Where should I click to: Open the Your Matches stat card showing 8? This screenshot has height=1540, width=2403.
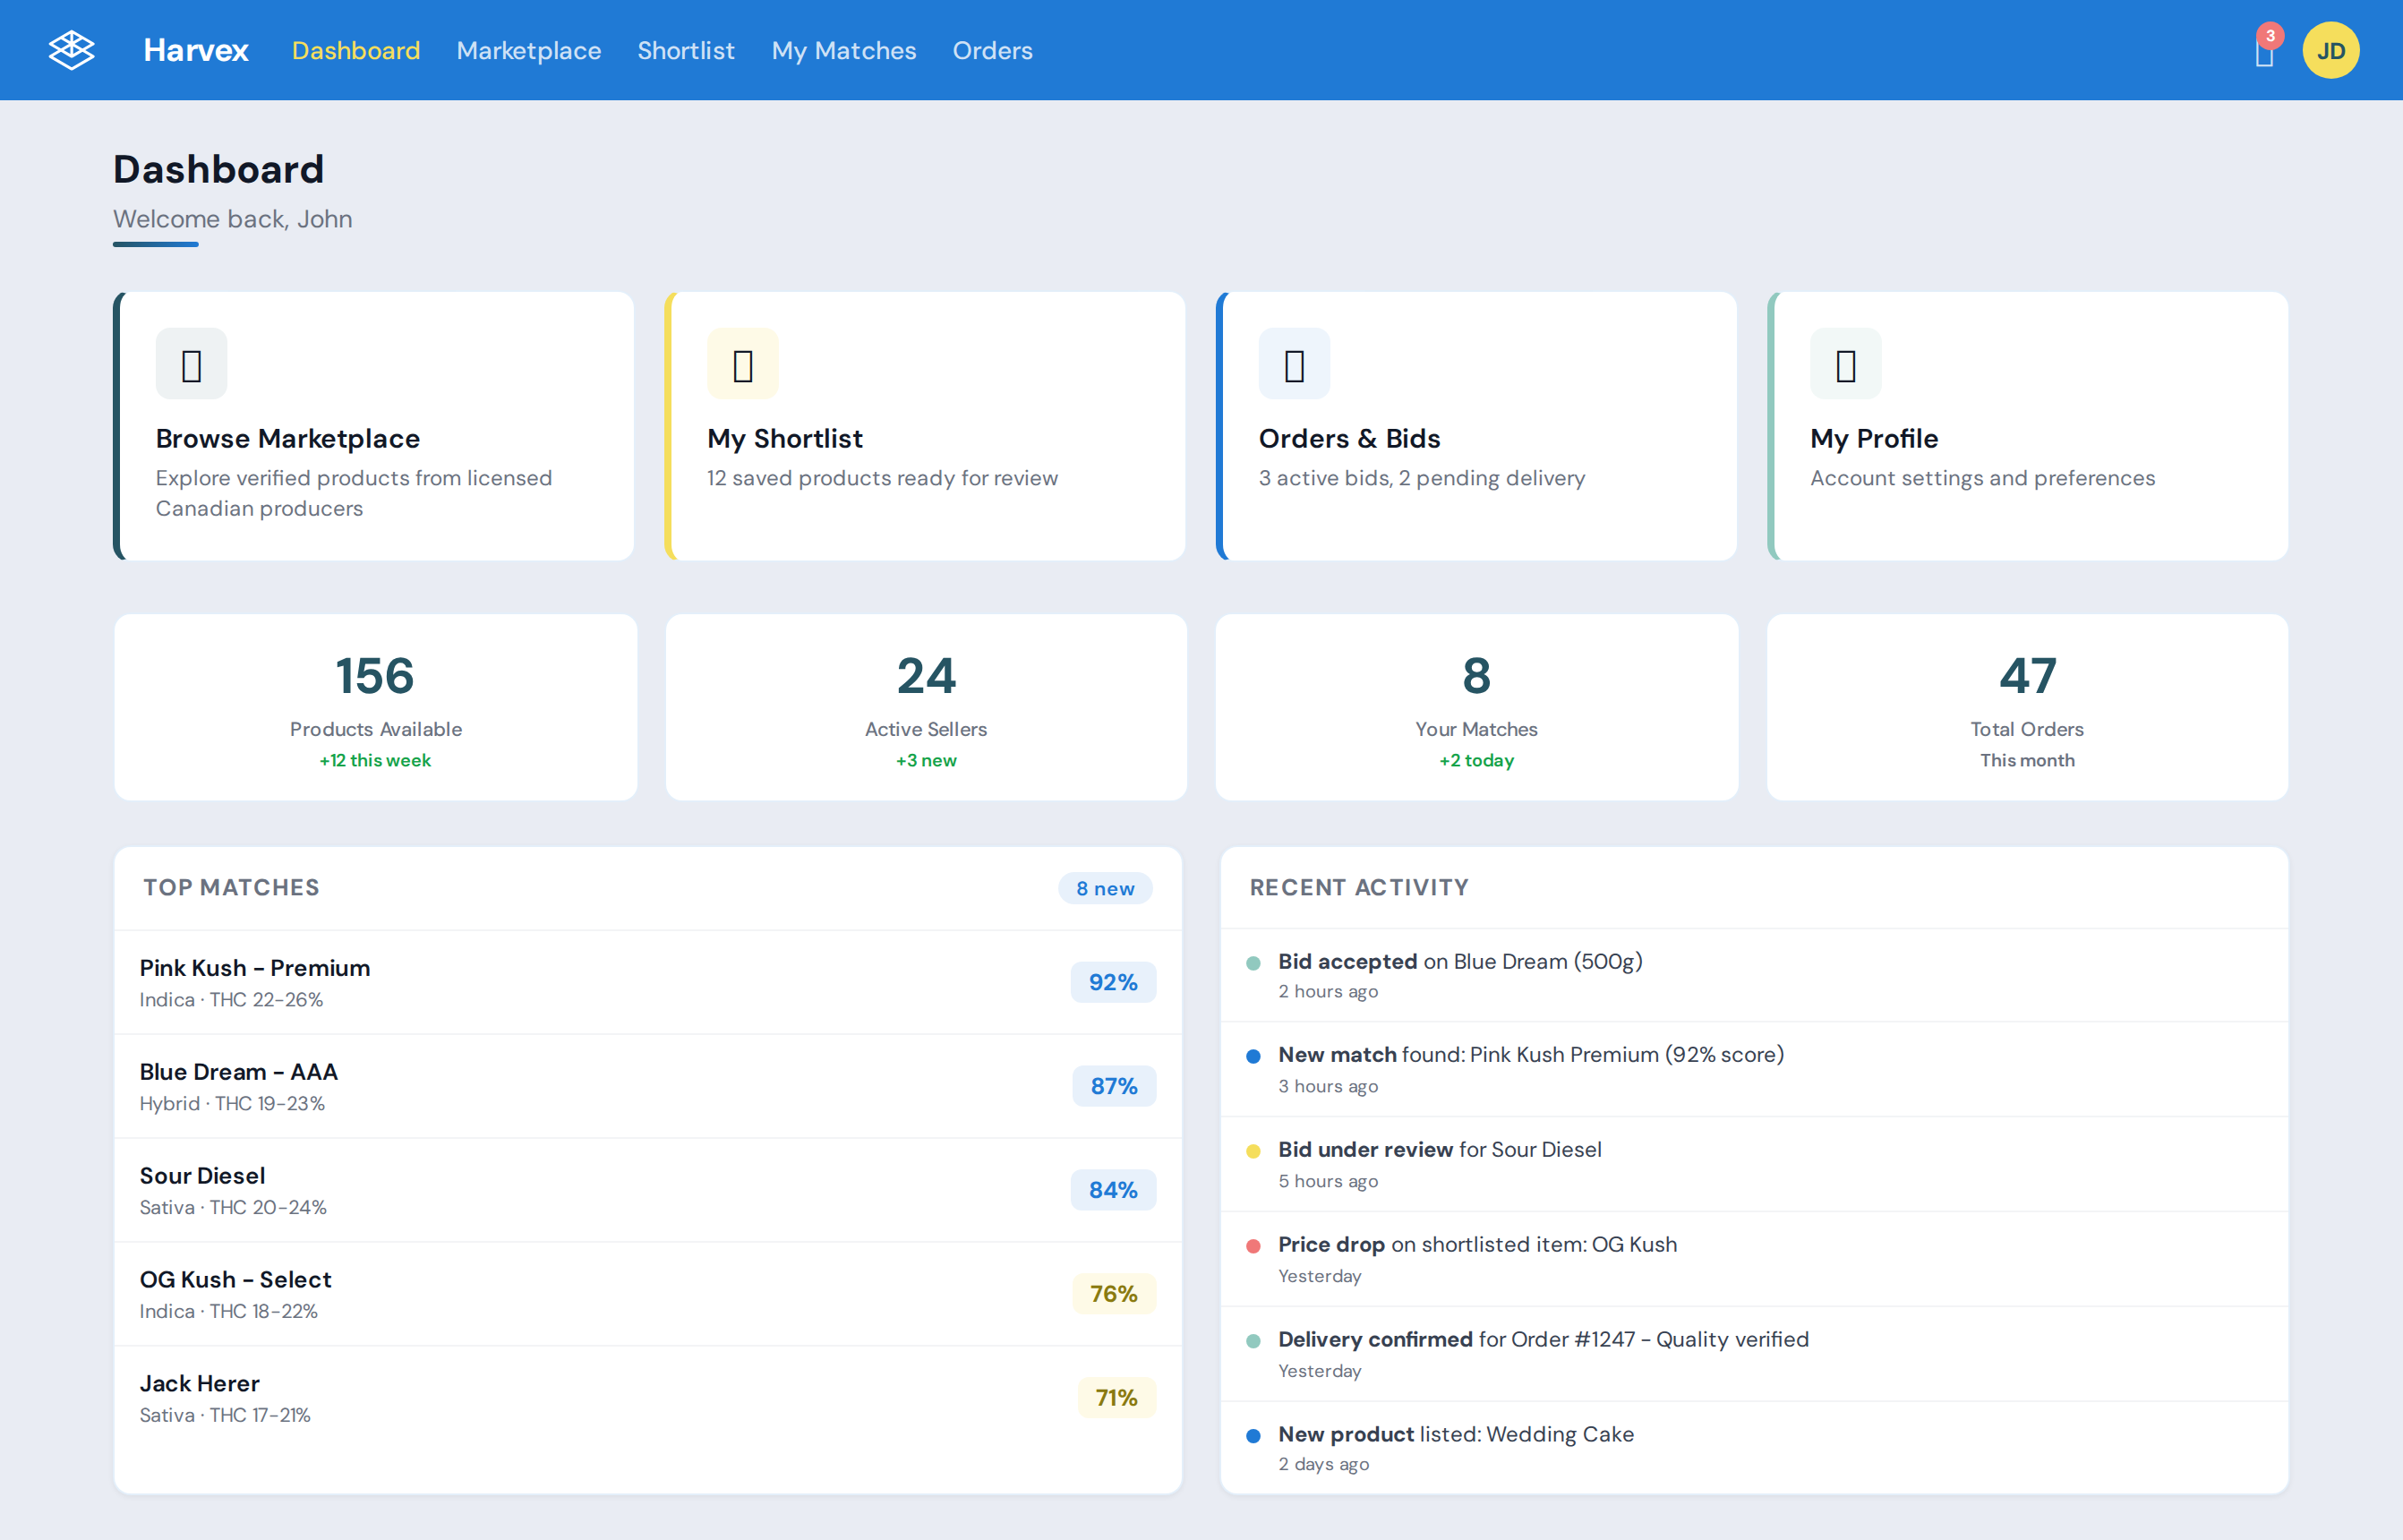click(1476, 707)
